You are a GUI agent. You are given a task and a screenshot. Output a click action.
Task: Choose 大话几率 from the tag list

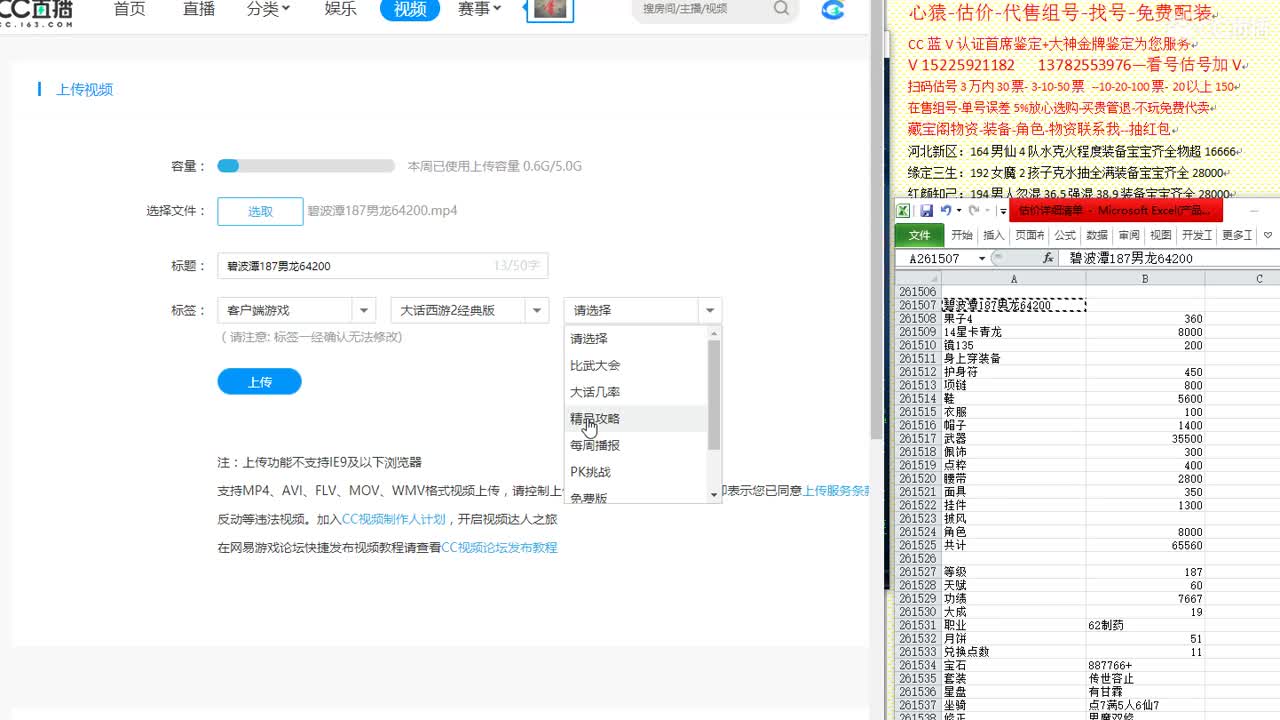click(x=636, y=392)
